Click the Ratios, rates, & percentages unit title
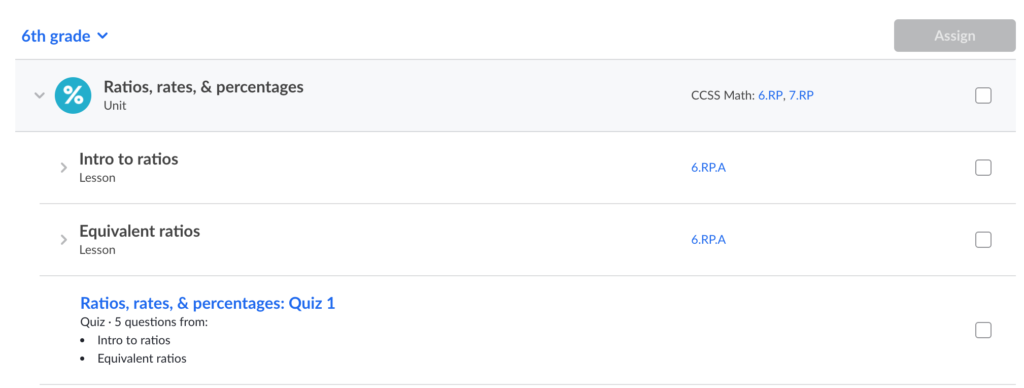Viewport: 1024px width, 388px height. coord(203,87)
